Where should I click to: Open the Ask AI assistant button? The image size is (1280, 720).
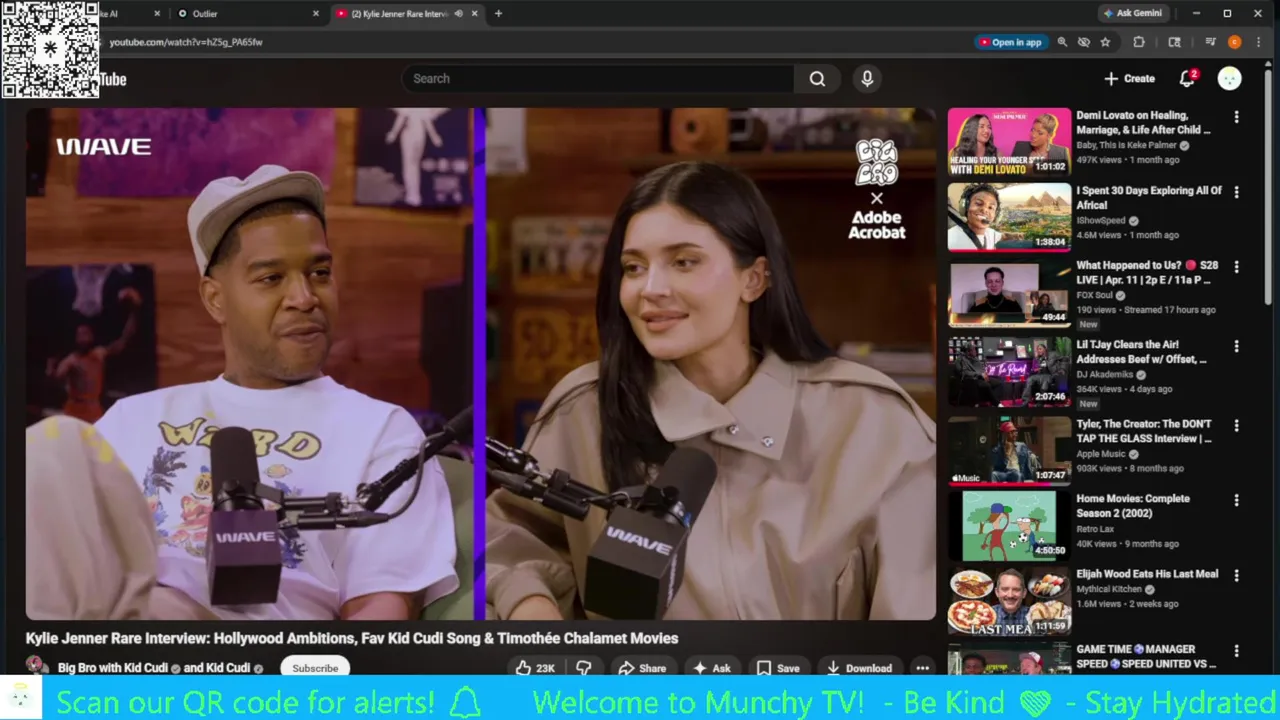coord(712,668)
